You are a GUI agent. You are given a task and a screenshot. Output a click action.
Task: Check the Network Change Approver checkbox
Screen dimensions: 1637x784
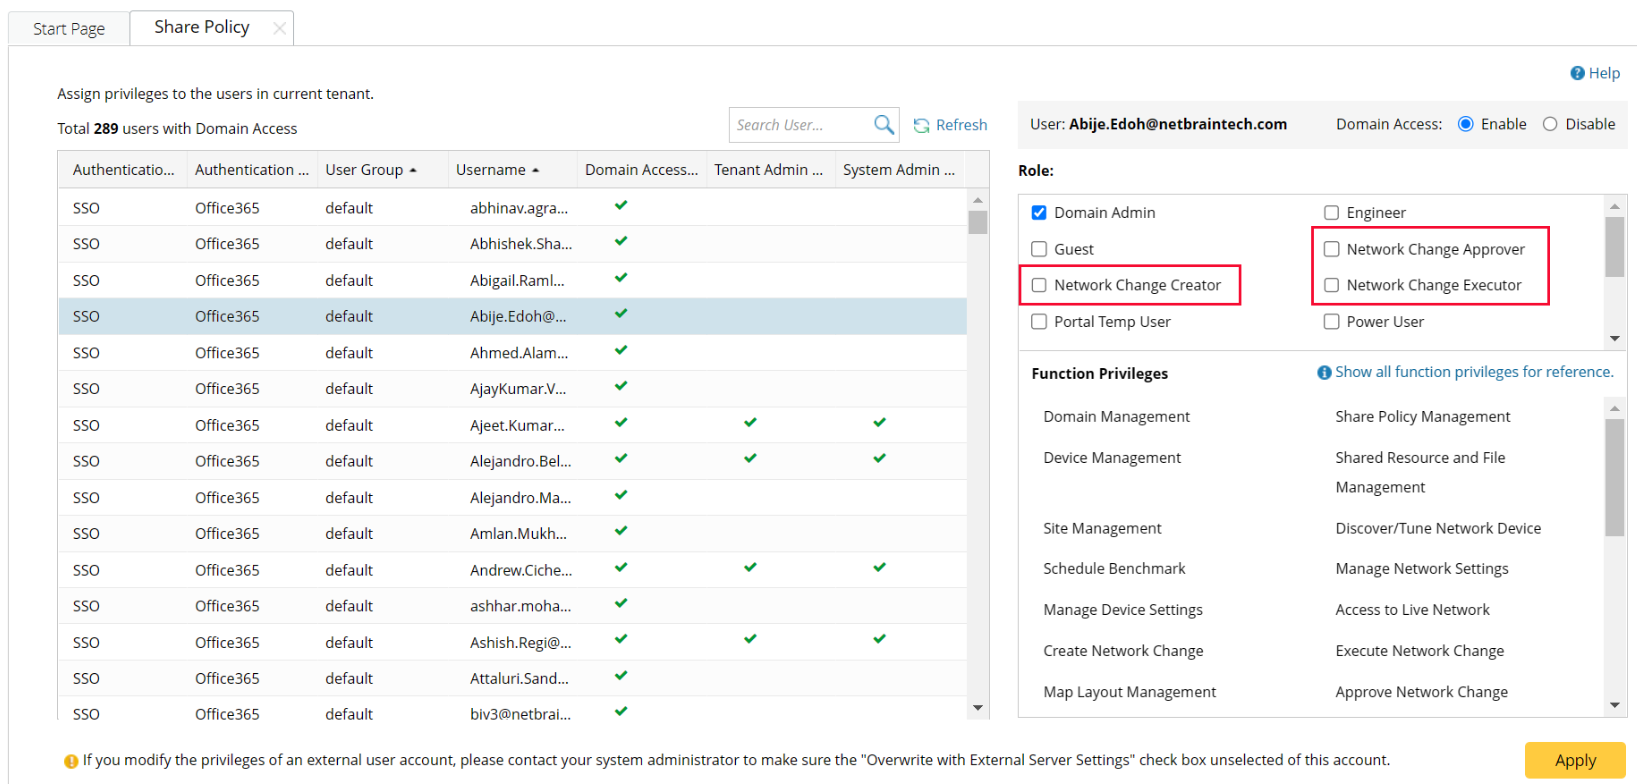pos(1331,250)
